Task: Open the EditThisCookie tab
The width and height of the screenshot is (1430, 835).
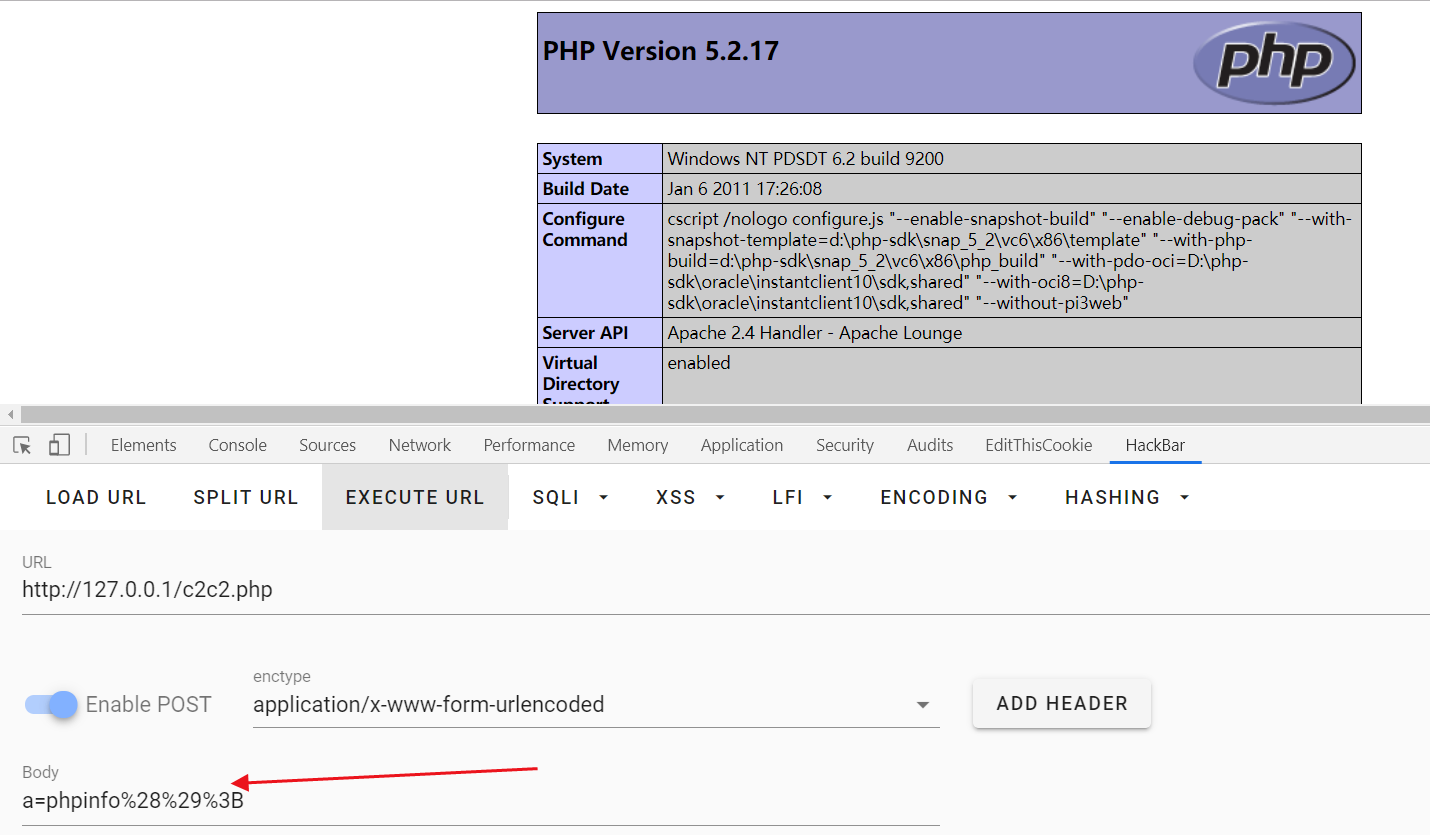Action: pyautogui.click(x=1038, y=445)
